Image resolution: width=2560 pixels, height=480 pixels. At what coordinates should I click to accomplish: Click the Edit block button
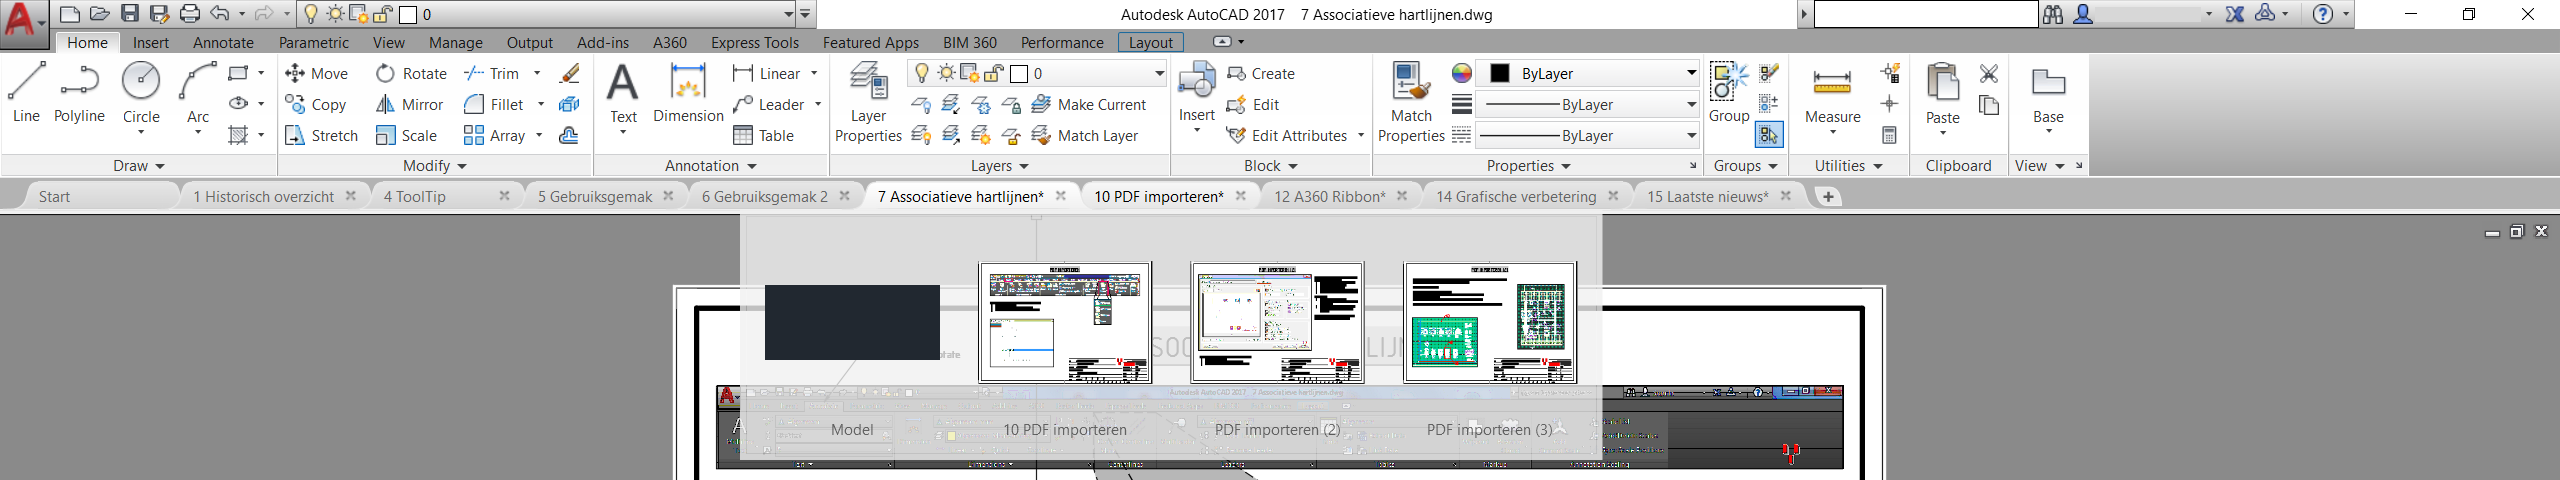pyautogui.click(x=1253, y=105)
